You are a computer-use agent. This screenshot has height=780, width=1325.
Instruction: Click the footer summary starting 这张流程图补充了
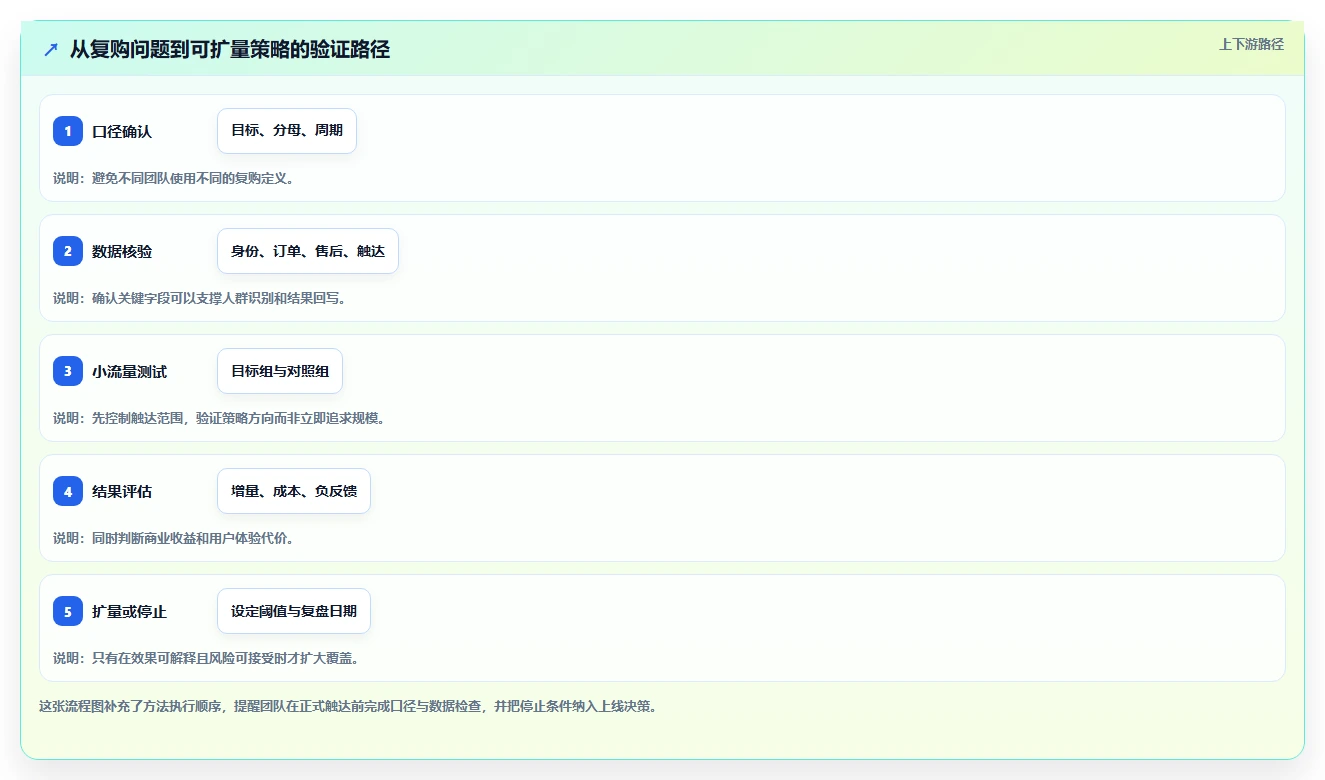[348, 706]
